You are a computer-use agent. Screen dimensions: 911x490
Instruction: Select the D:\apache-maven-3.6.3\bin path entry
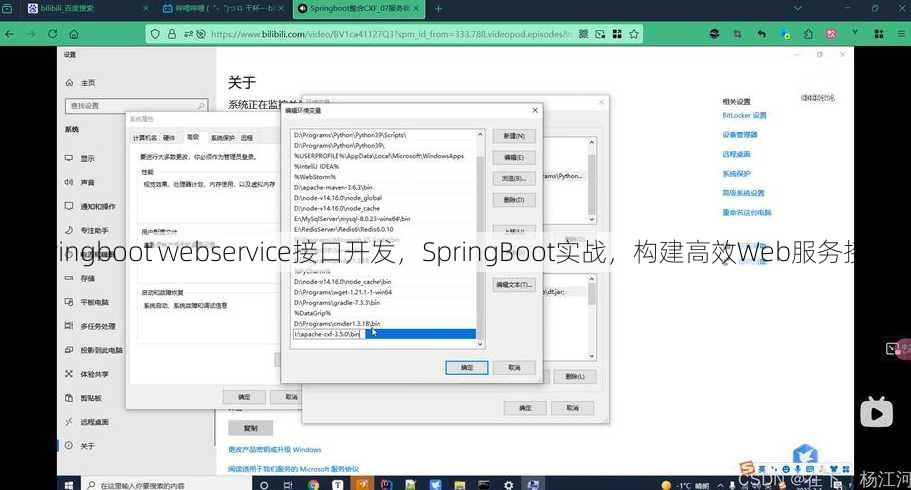point(383,188)
